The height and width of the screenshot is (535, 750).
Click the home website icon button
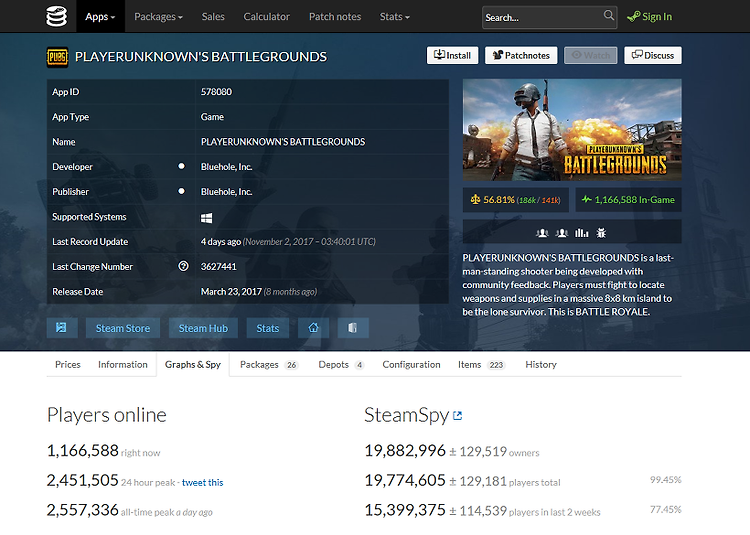(313, 328)
